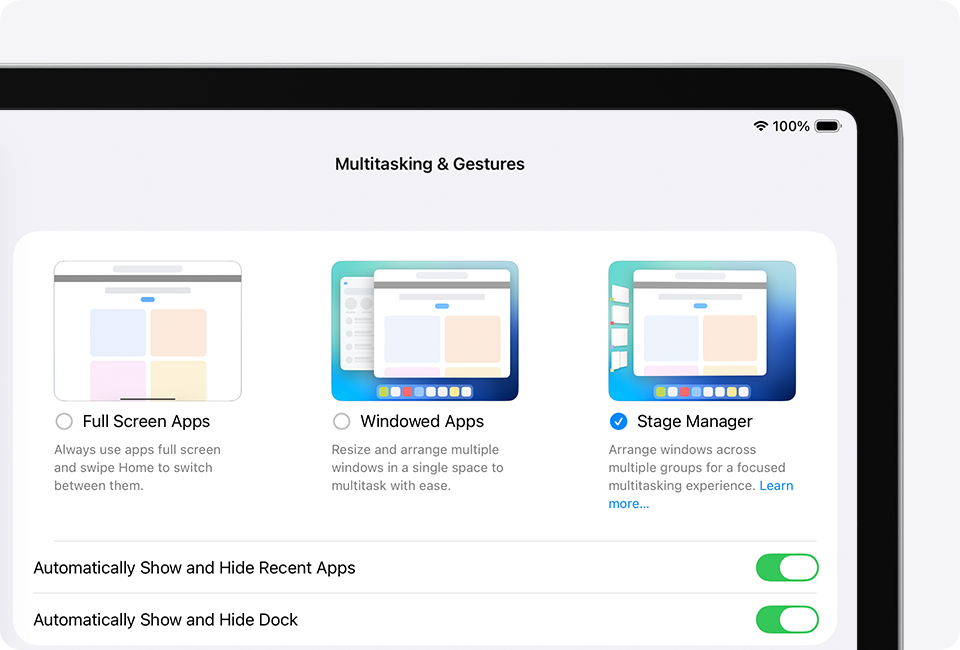
Task: Click 'Automatically Show and Hide Dock' label
Action: click(165, 620)
